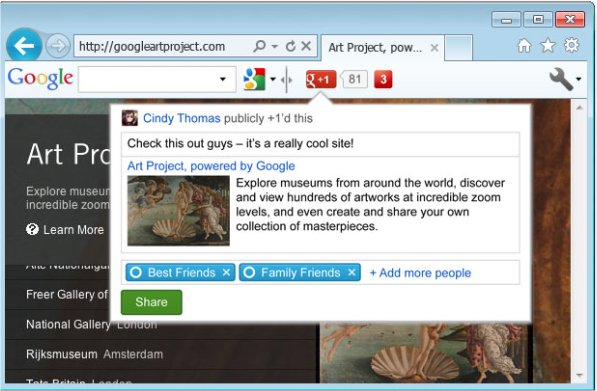Viewport: 597px width, 391px height.
Task: Click + Add more people
Action: (x=420, y=273)
